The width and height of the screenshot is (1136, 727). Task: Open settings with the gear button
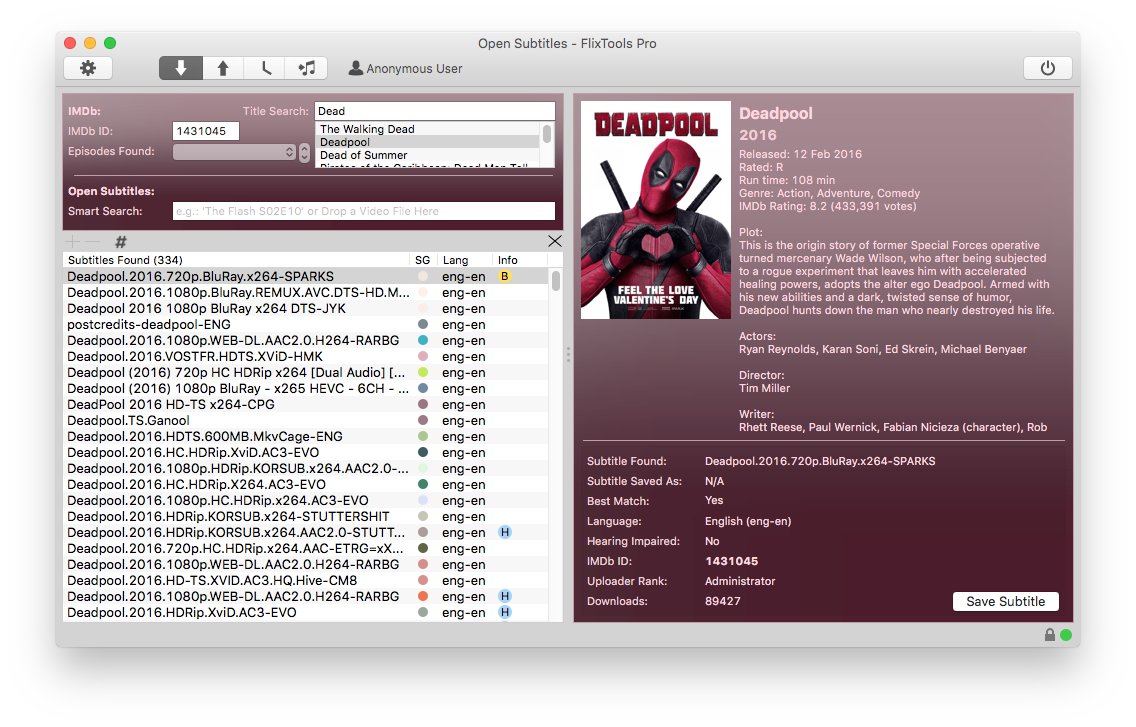pyautogui.click(x=88, y=68)
